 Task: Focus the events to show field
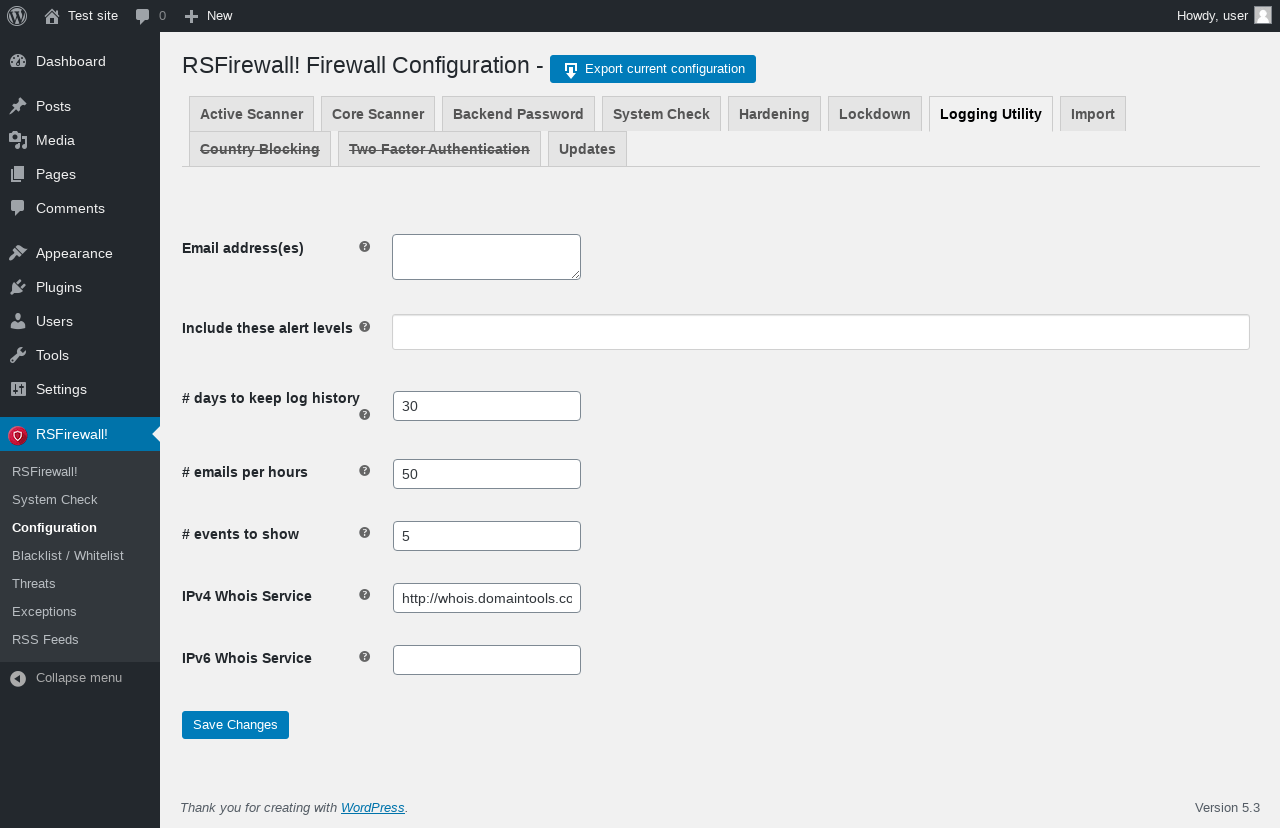pos(487,536)
